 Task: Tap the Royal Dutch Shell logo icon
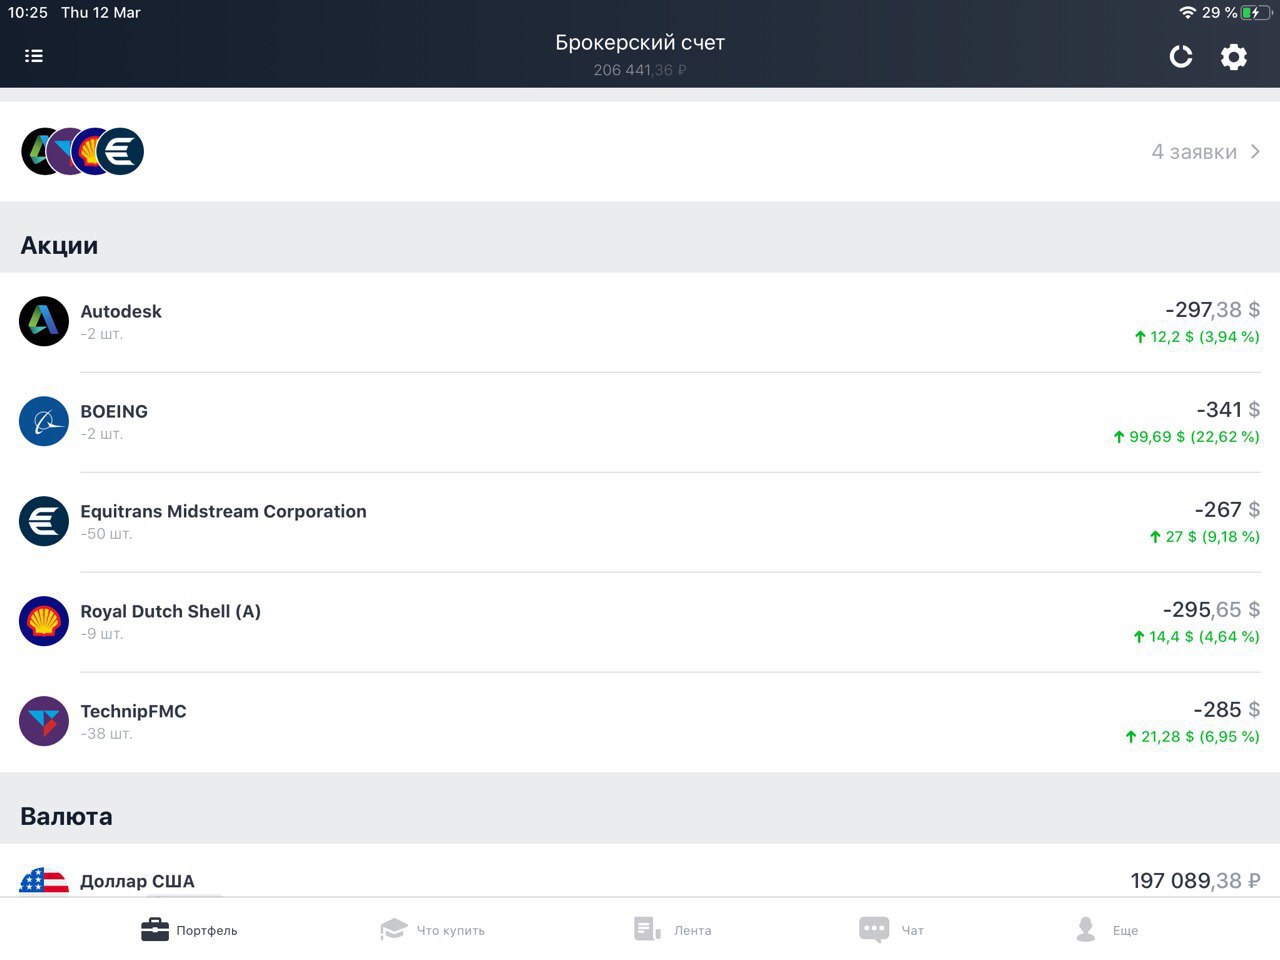point(44,621)
